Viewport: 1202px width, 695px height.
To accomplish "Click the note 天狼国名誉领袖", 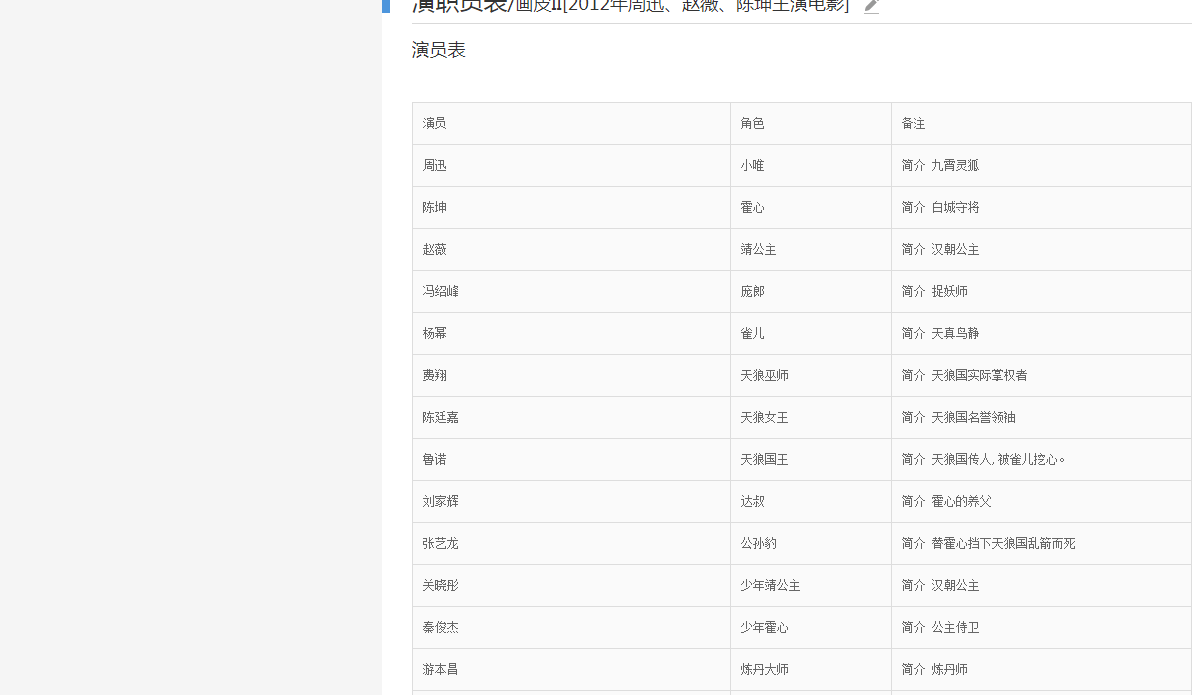I will (x=973, y=417).
